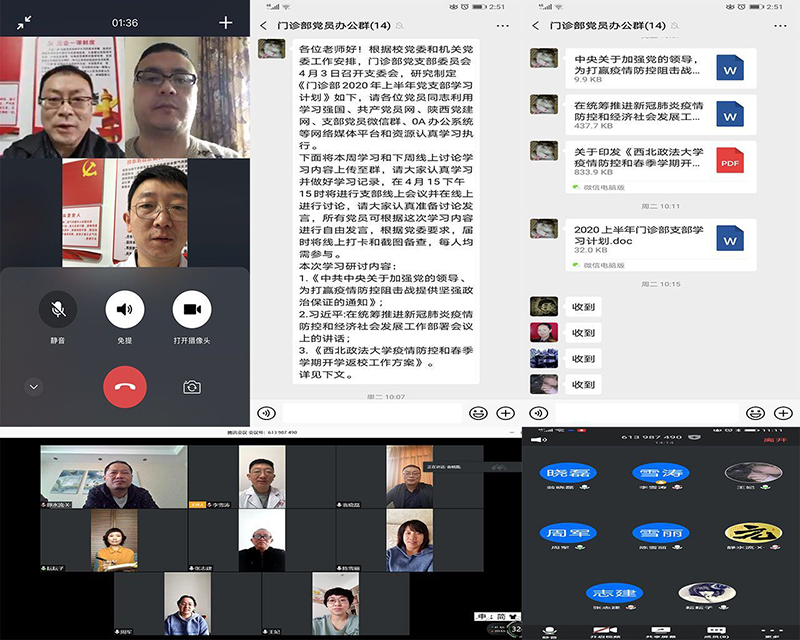
Task: Tap the voice input icon in the announcement chat
Action: point(266,412)
